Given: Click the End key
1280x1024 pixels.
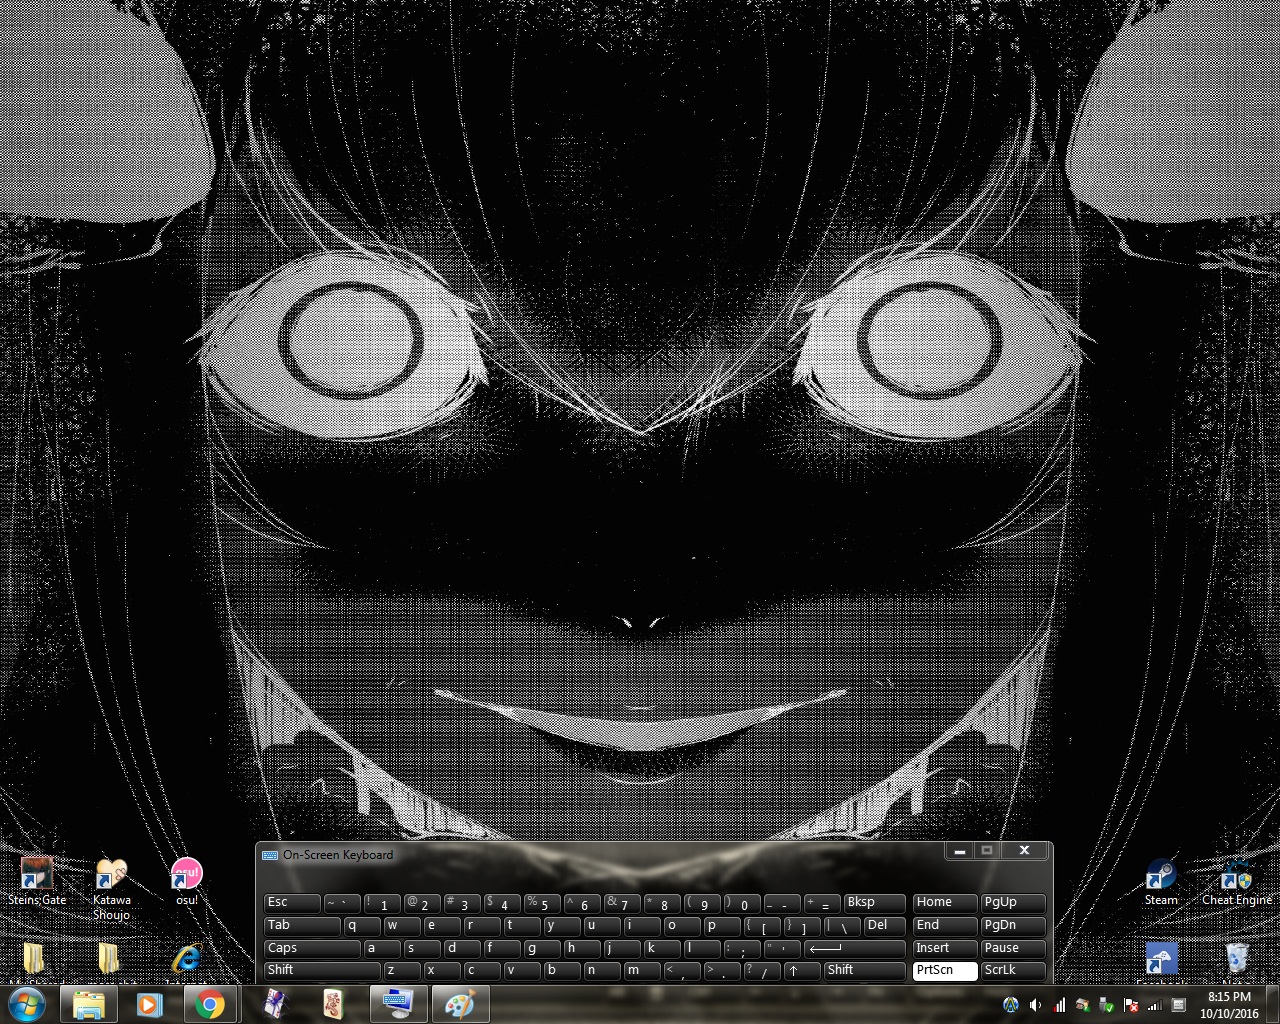Looking at the screenshot, I should point(945,926).
